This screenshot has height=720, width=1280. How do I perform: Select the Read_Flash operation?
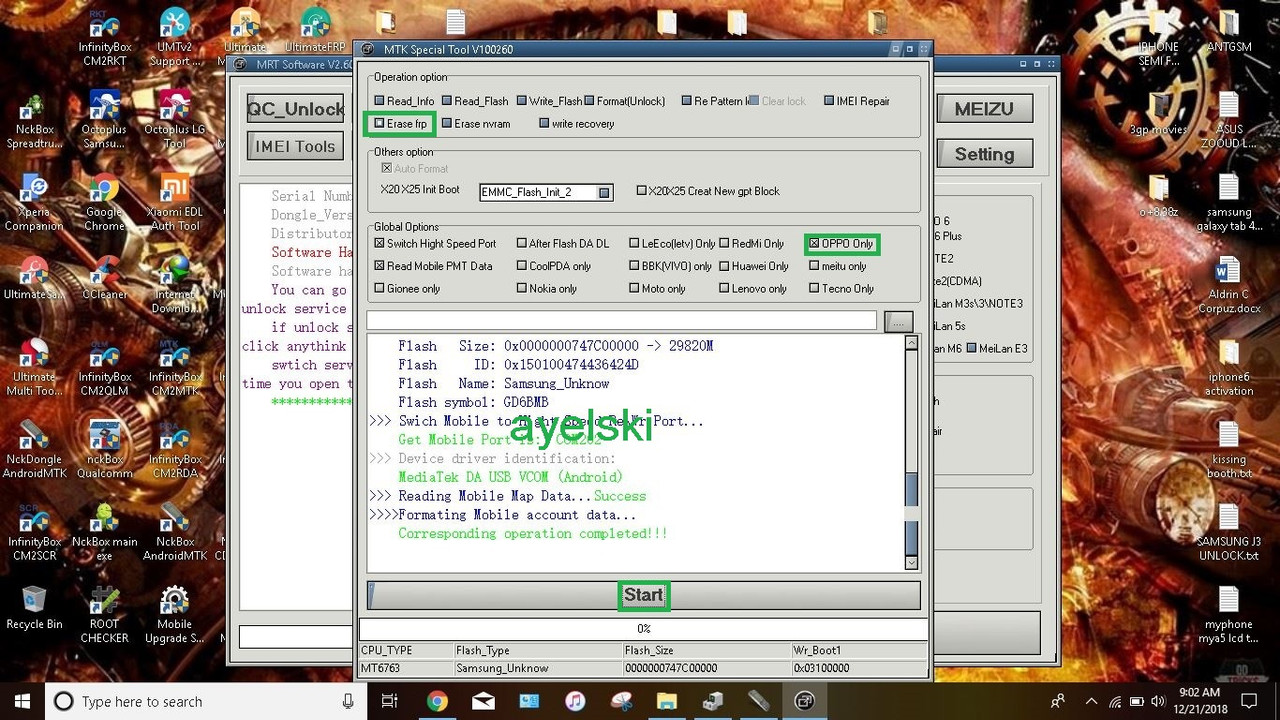pos(475,101)
